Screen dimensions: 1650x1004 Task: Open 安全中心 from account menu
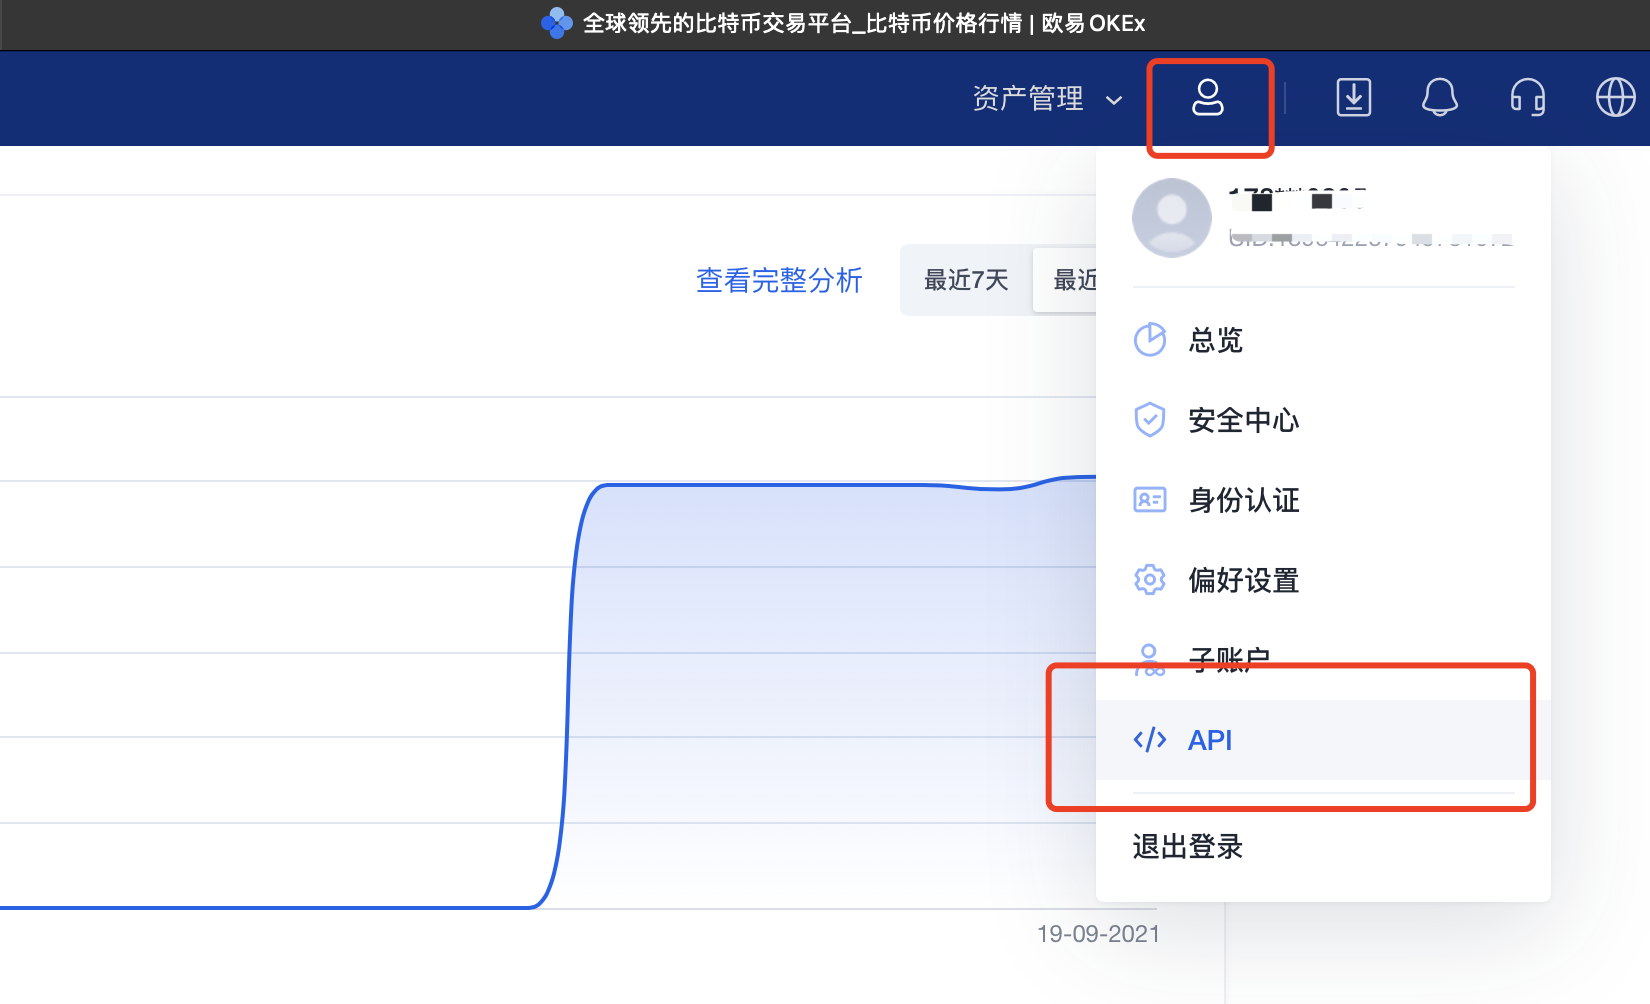point(1323,420)
